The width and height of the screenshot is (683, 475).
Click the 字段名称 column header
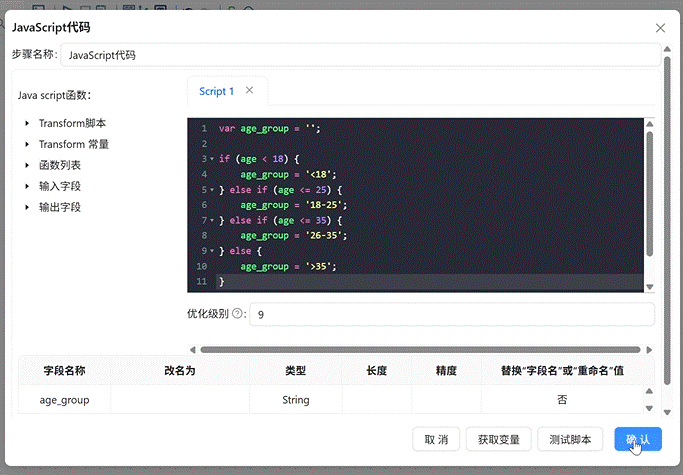[64, 371]
